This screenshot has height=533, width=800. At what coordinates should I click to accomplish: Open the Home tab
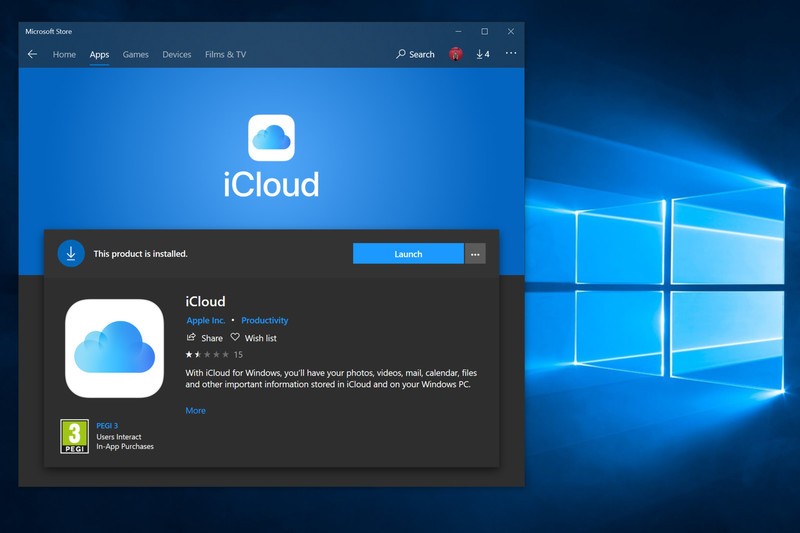[x=64, y=55]
